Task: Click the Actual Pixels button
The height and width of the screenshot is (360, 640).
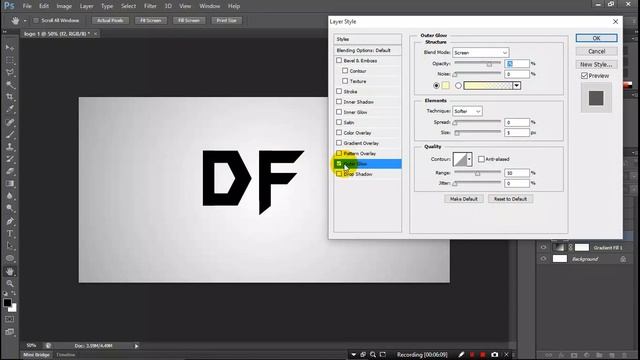Action: coord(110,20)
